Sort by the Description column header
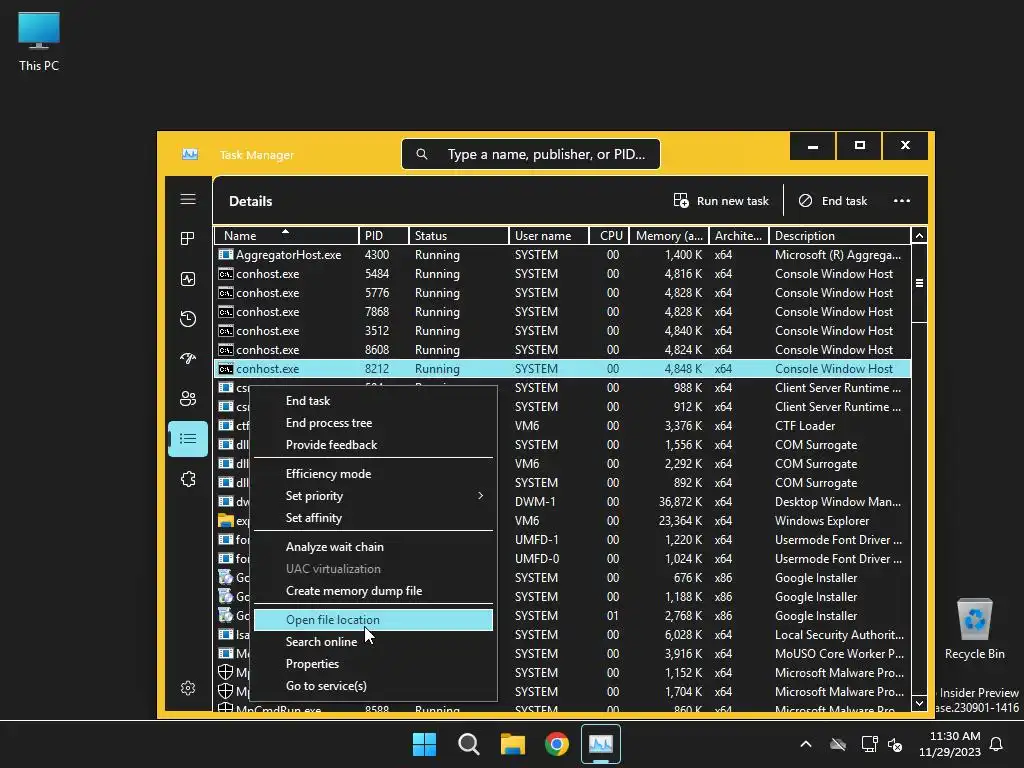The height and width of the screenshot is (768, 1024). click(x=840, y=236)
